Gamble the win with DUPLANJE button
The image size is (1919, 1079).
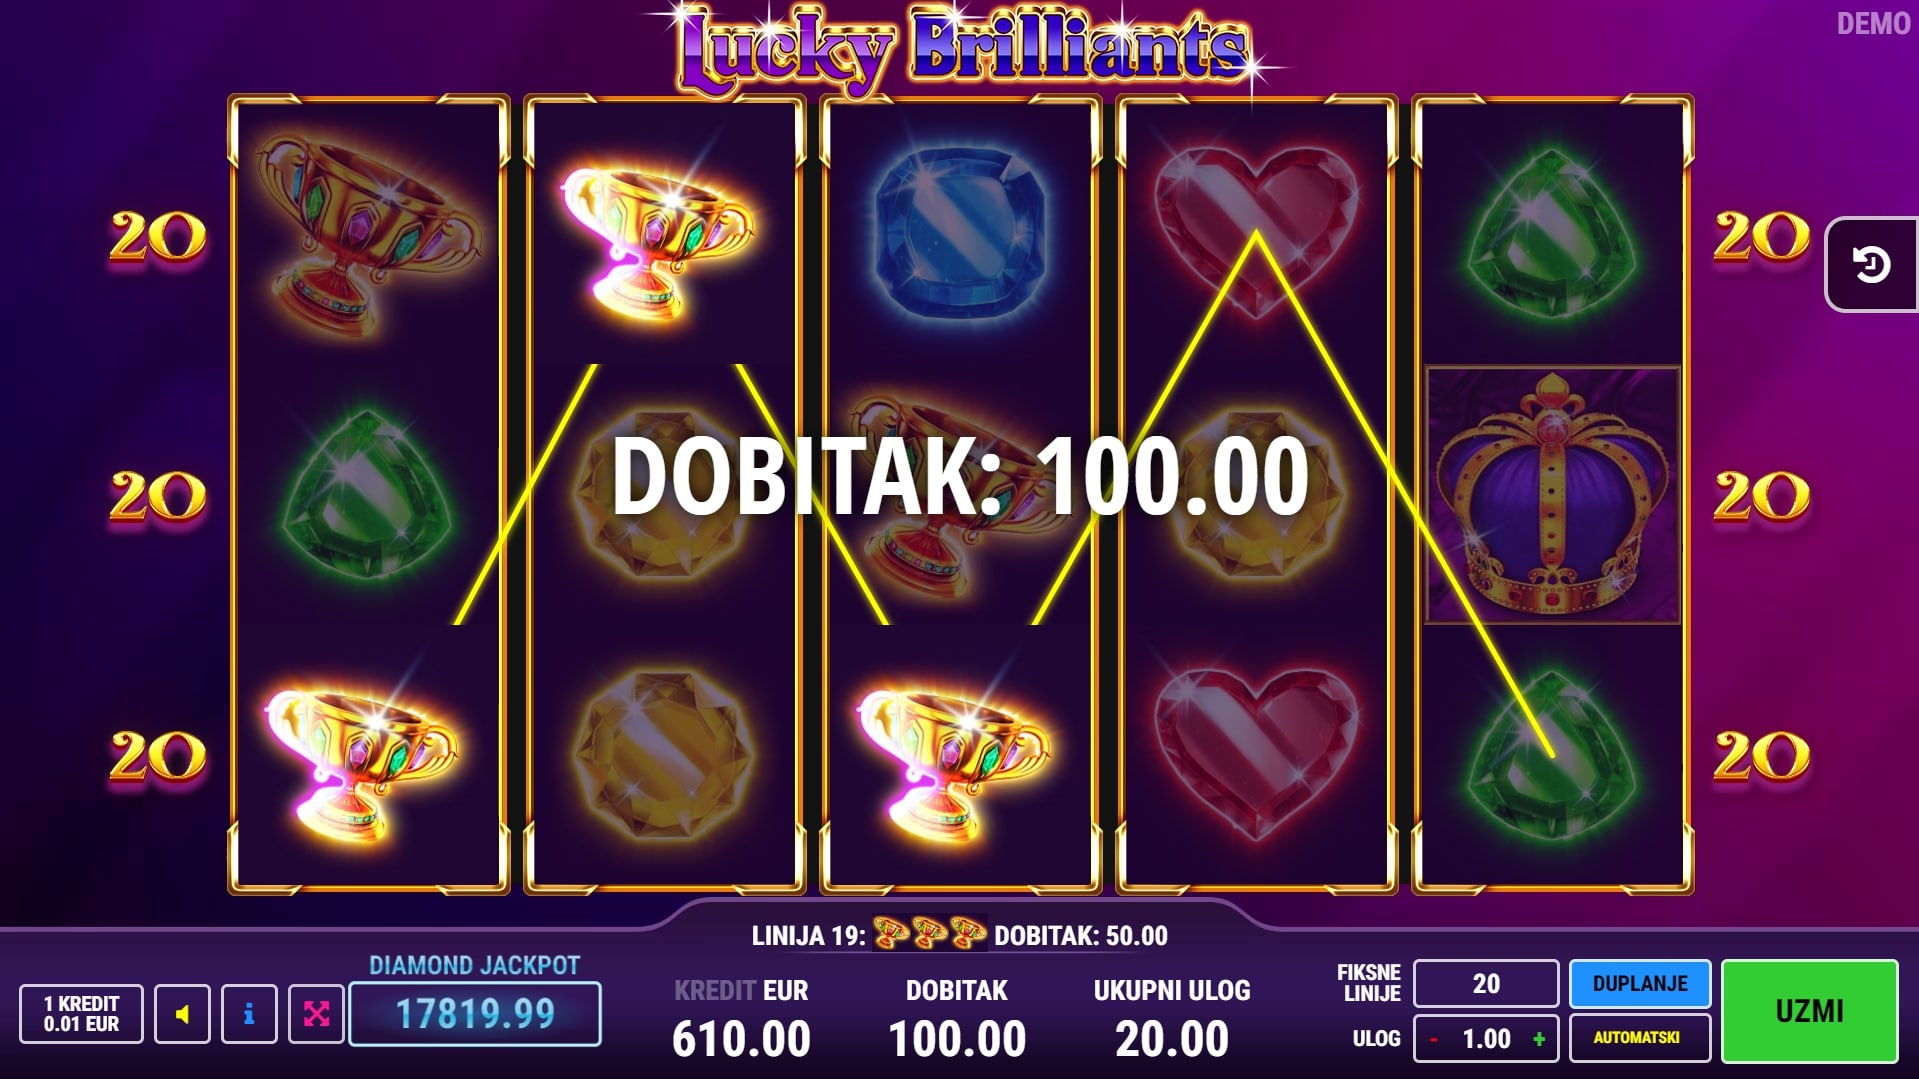(1640, 984)
